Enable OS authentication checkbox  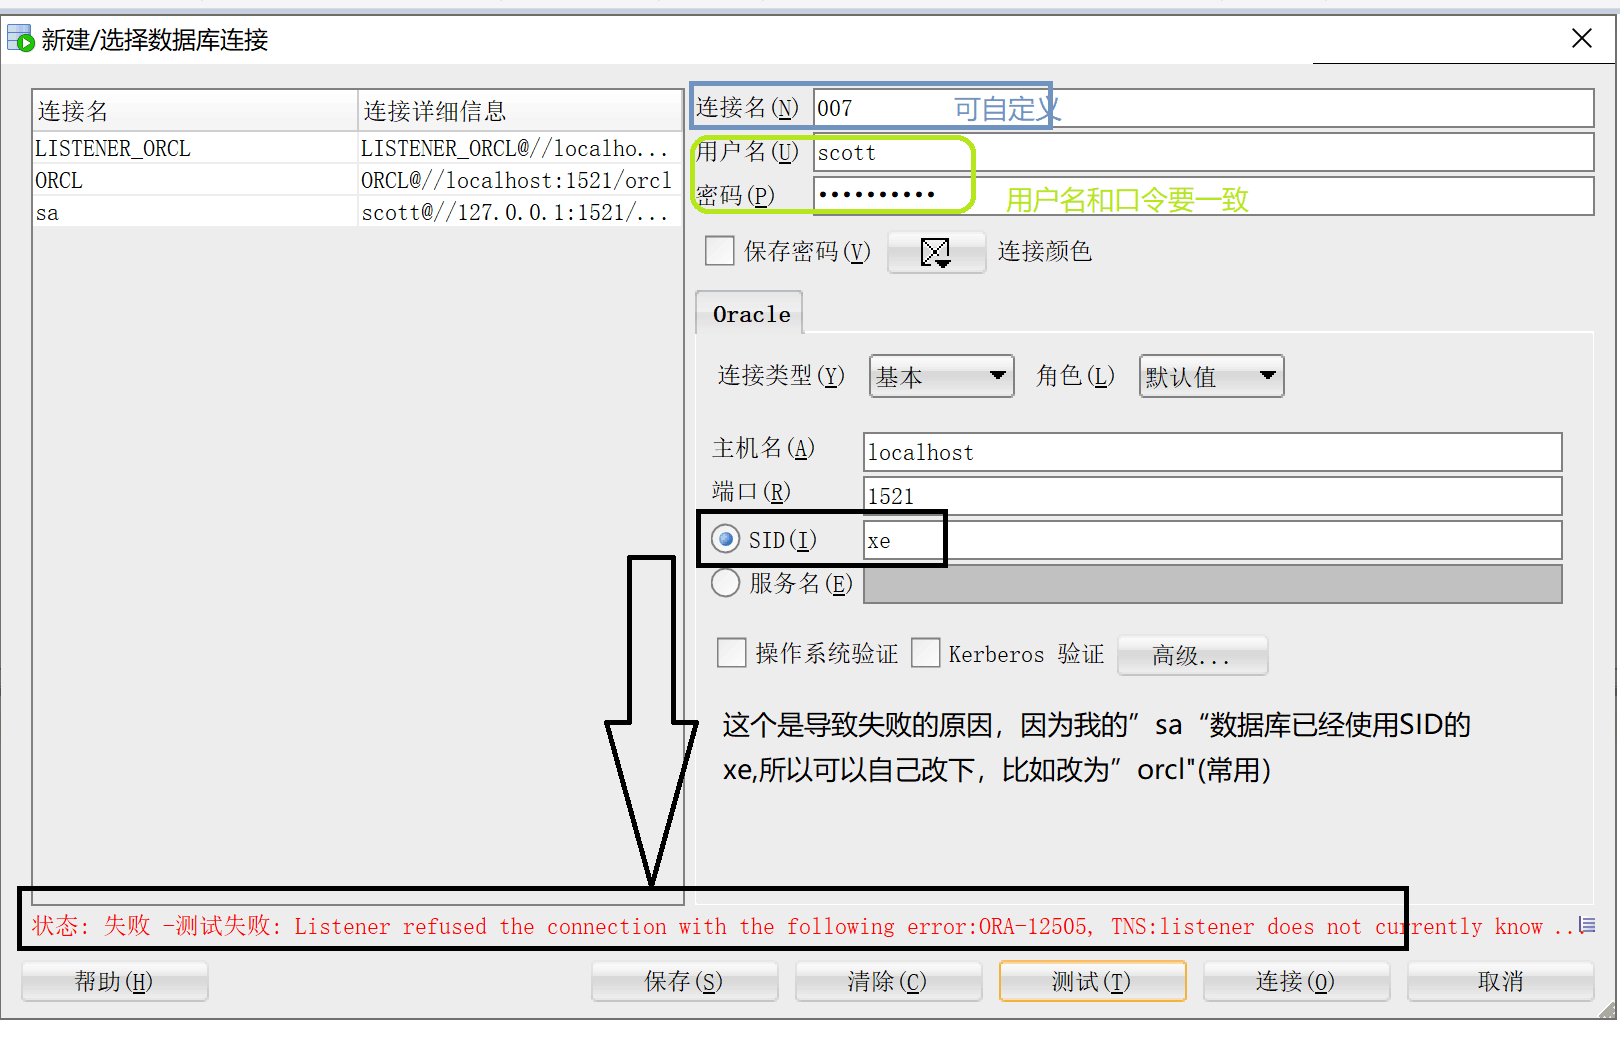(731, 653)
